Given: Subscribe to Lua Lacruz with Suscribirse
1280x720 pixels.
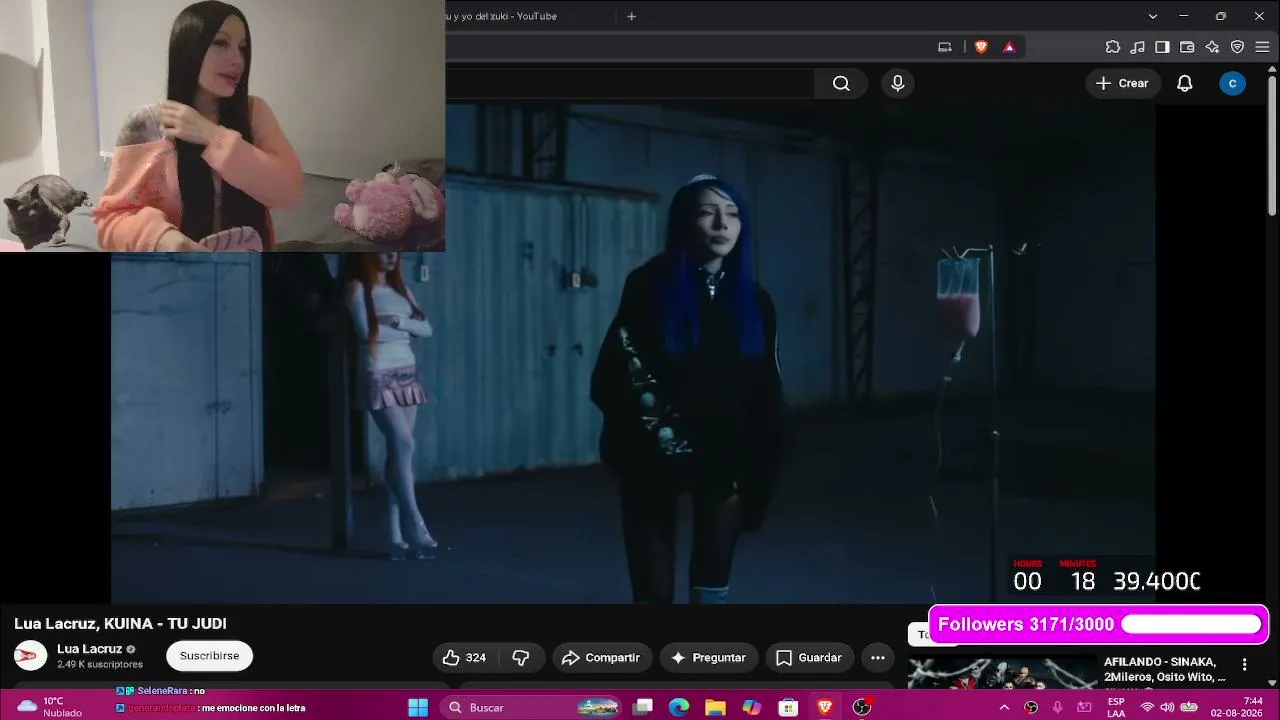Looking at the screenshot, I should tap(209, 656).
